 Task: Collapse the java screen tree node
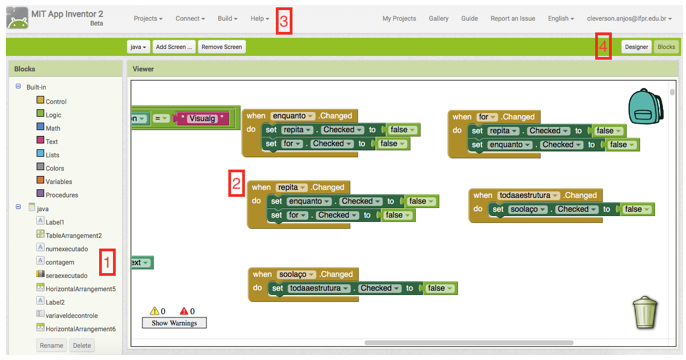point(18,206)
